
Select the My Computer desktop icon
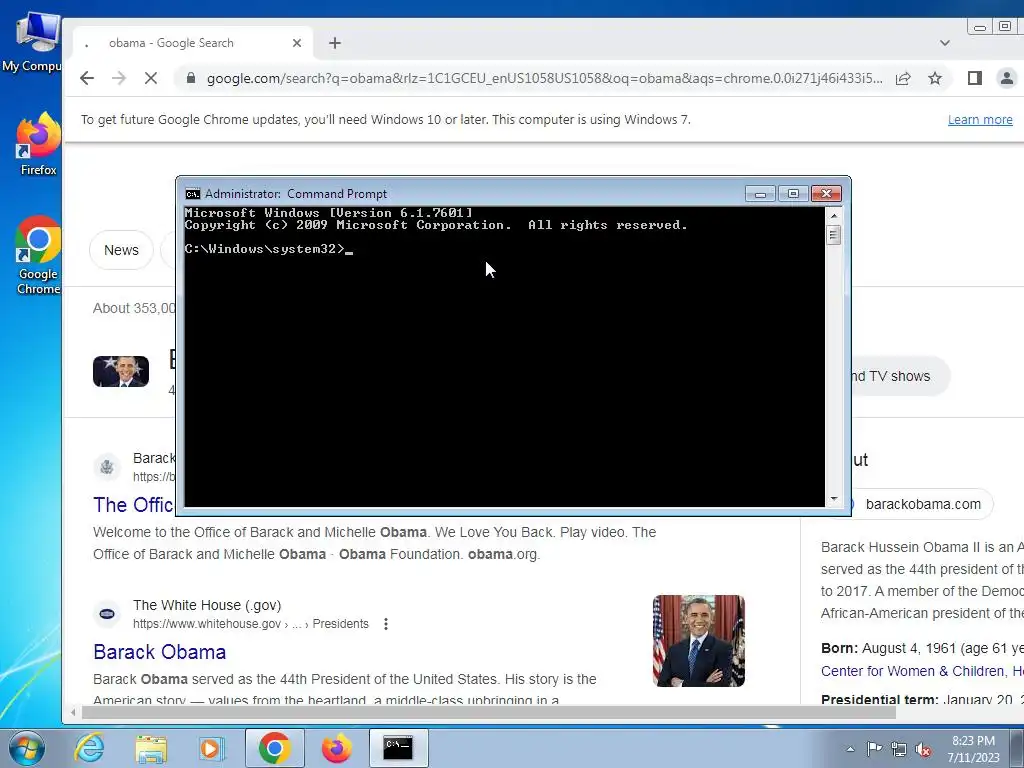pos(34,42)
